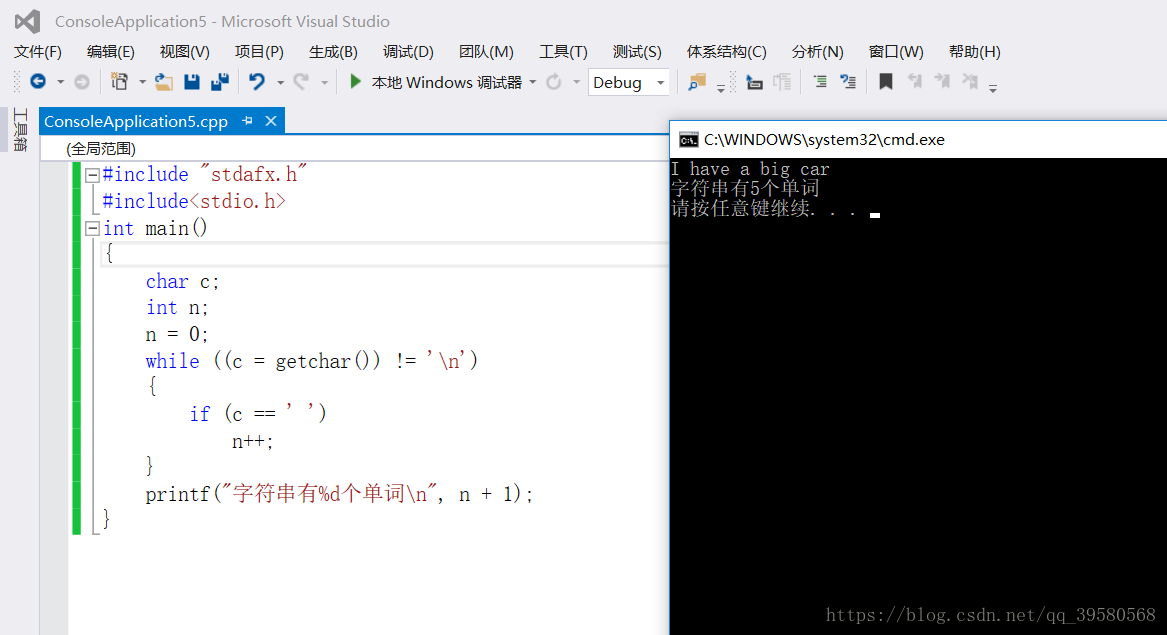Click the Save All icon
The image size is (1167, 635).
[x=220, y=82]
